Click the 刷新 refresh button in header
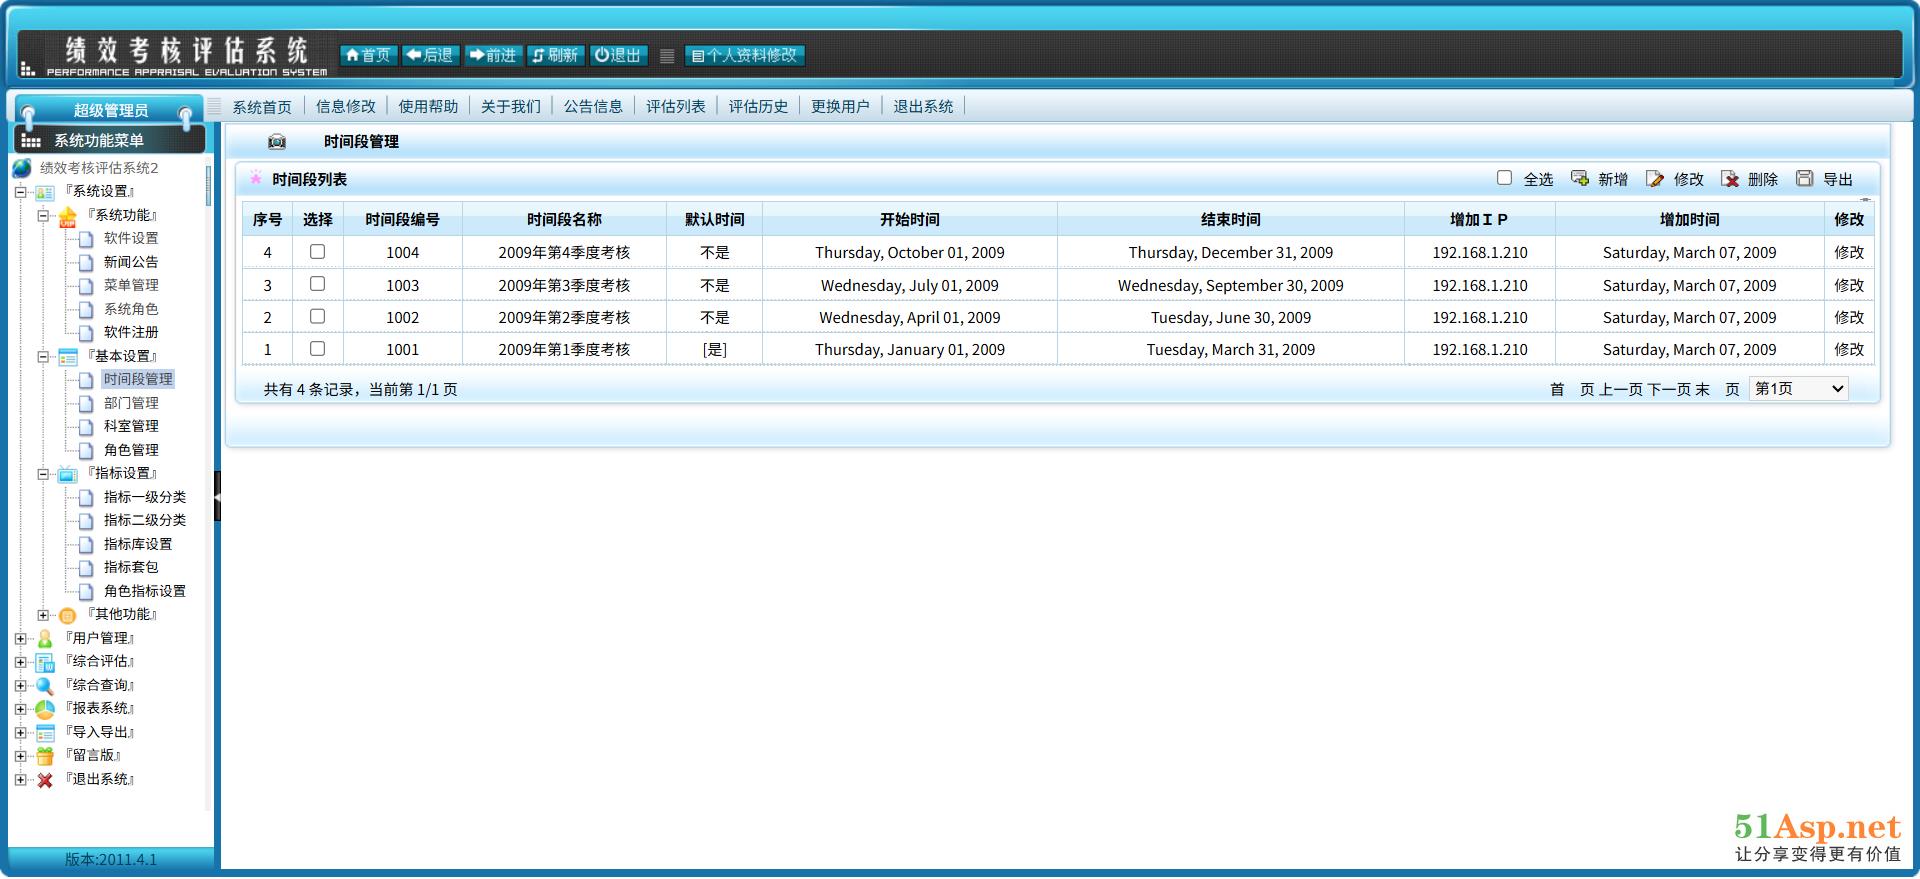 pos(555,55)
